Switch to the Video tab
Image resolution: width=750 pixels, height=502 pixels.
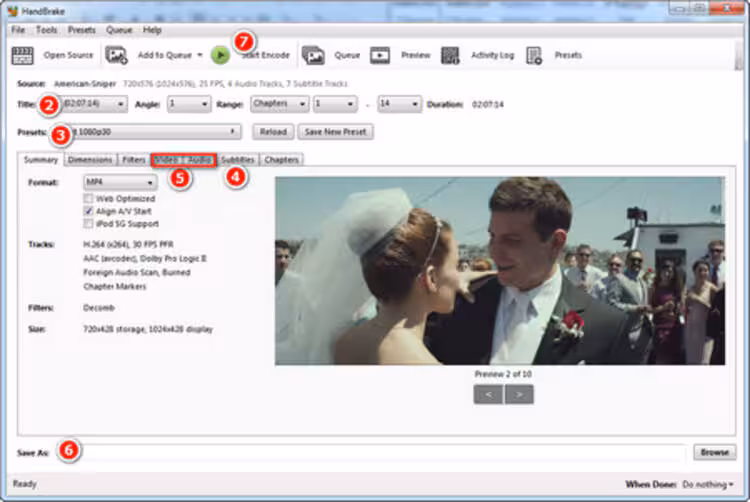tap(166, 160)
